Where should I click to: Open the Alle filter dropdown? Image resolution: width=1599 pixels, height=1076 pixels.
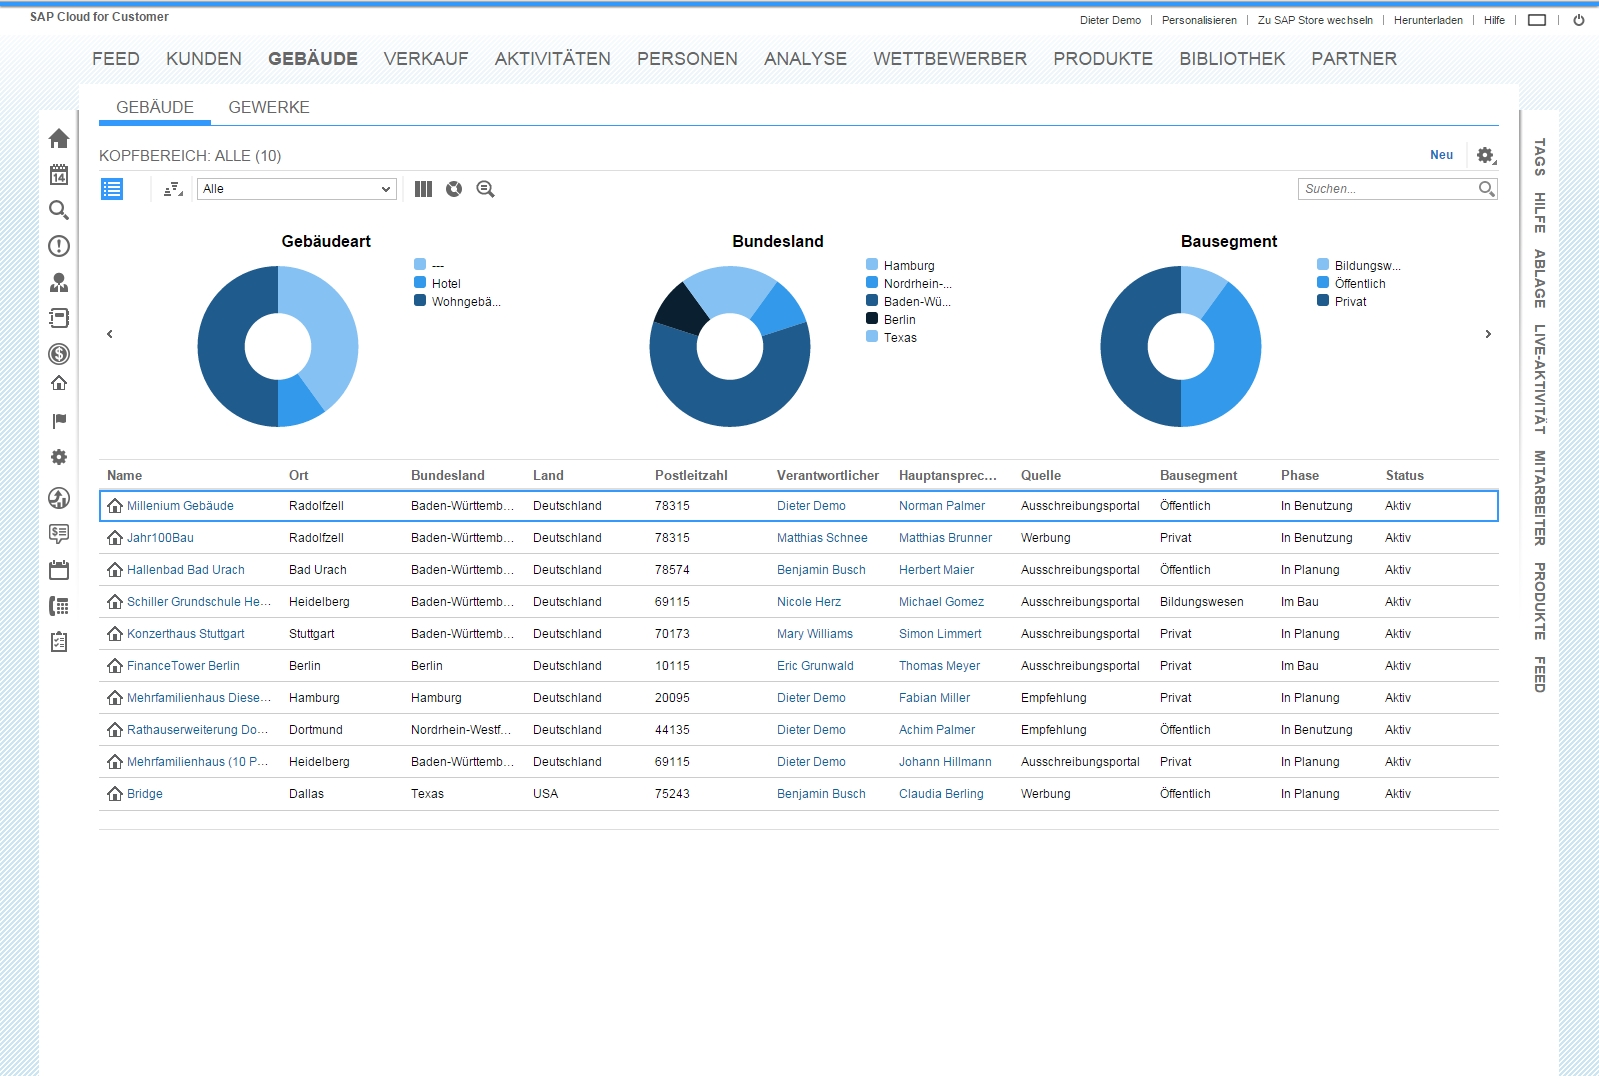click(x=297, y=189)
